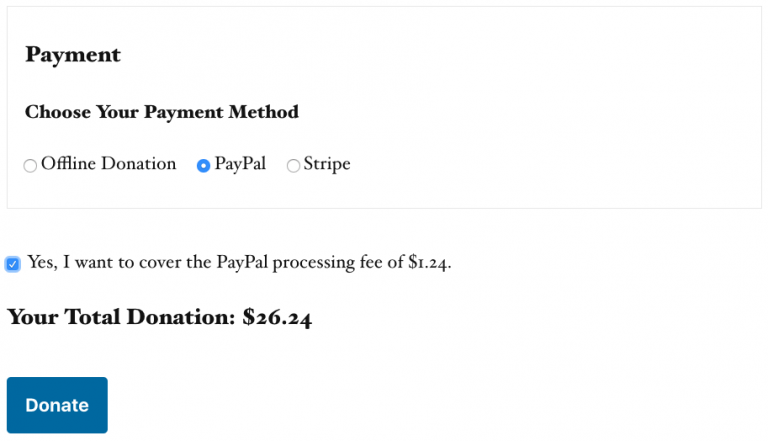Click the "Payment" section heading
This screenshot has height=441, width=768.
click(x=73, y=55)
